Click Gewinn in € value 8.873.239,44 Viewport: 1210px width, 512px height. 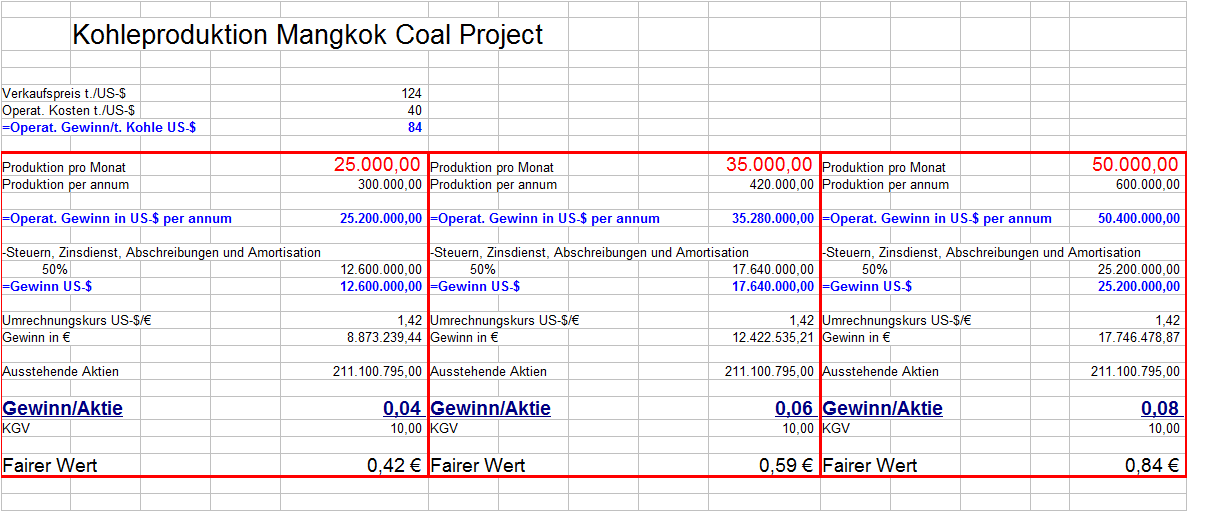384,338
